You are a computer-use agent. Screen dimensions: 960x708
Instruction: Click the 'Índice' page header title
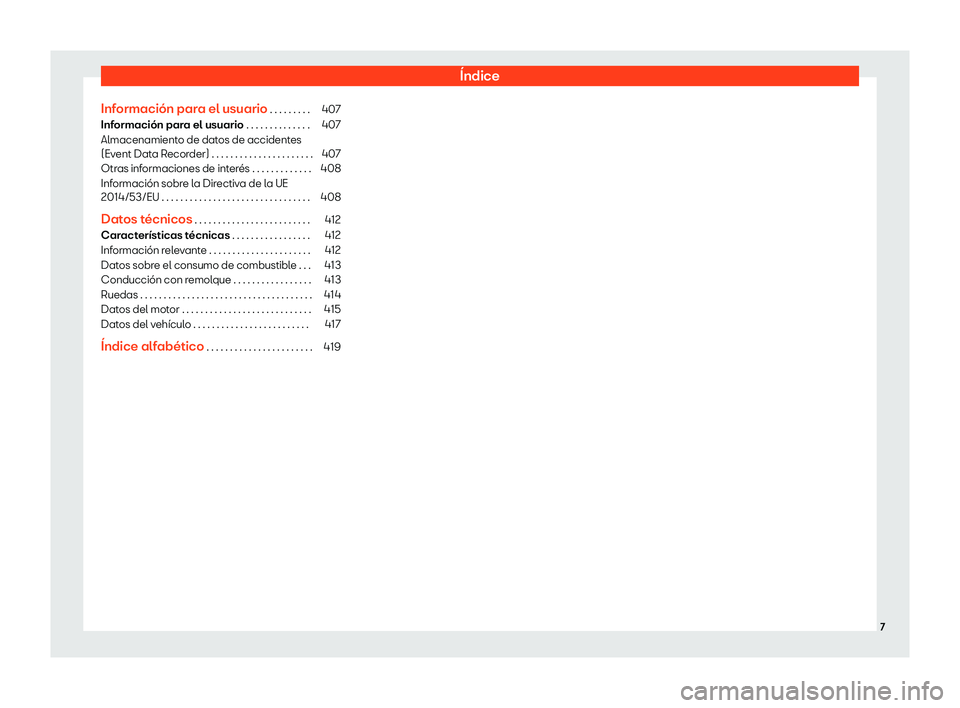pos(479,76)
